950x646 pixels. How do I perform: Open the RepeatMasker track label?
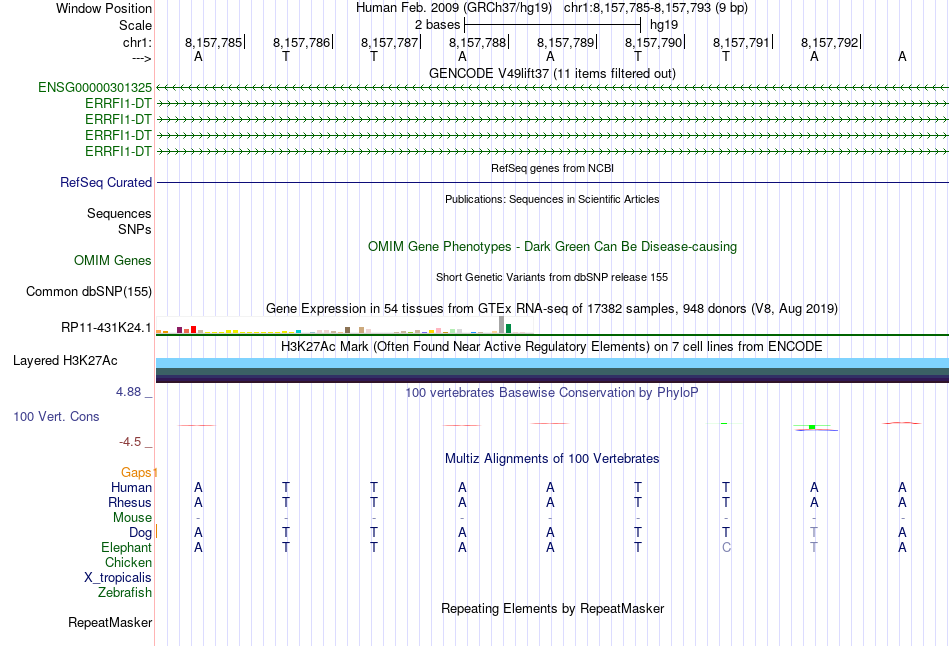point(110,622)
